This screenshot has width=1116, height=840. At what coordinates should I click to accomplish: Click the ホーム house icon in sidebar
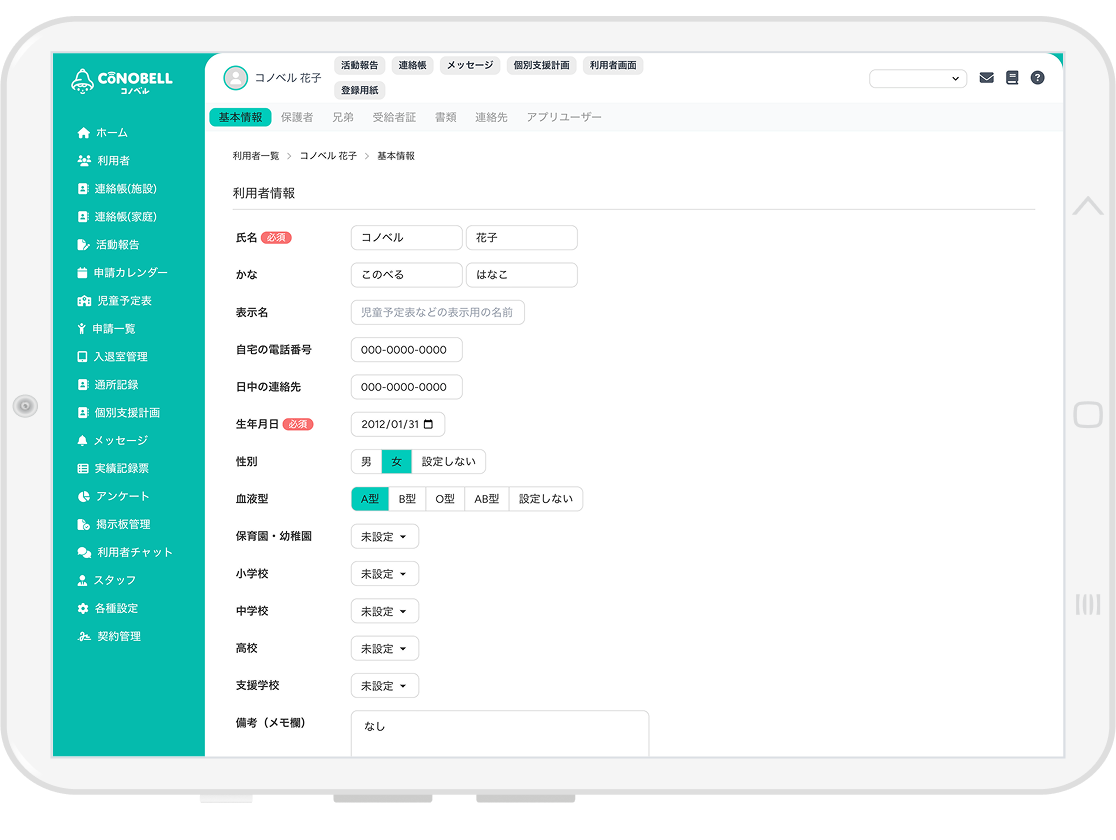[83, 133]
